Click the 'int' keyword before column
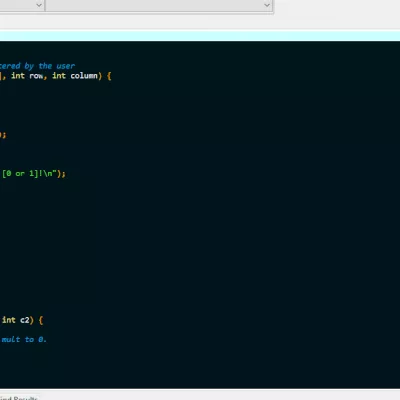The image size is (400, 400). point(59,76)
